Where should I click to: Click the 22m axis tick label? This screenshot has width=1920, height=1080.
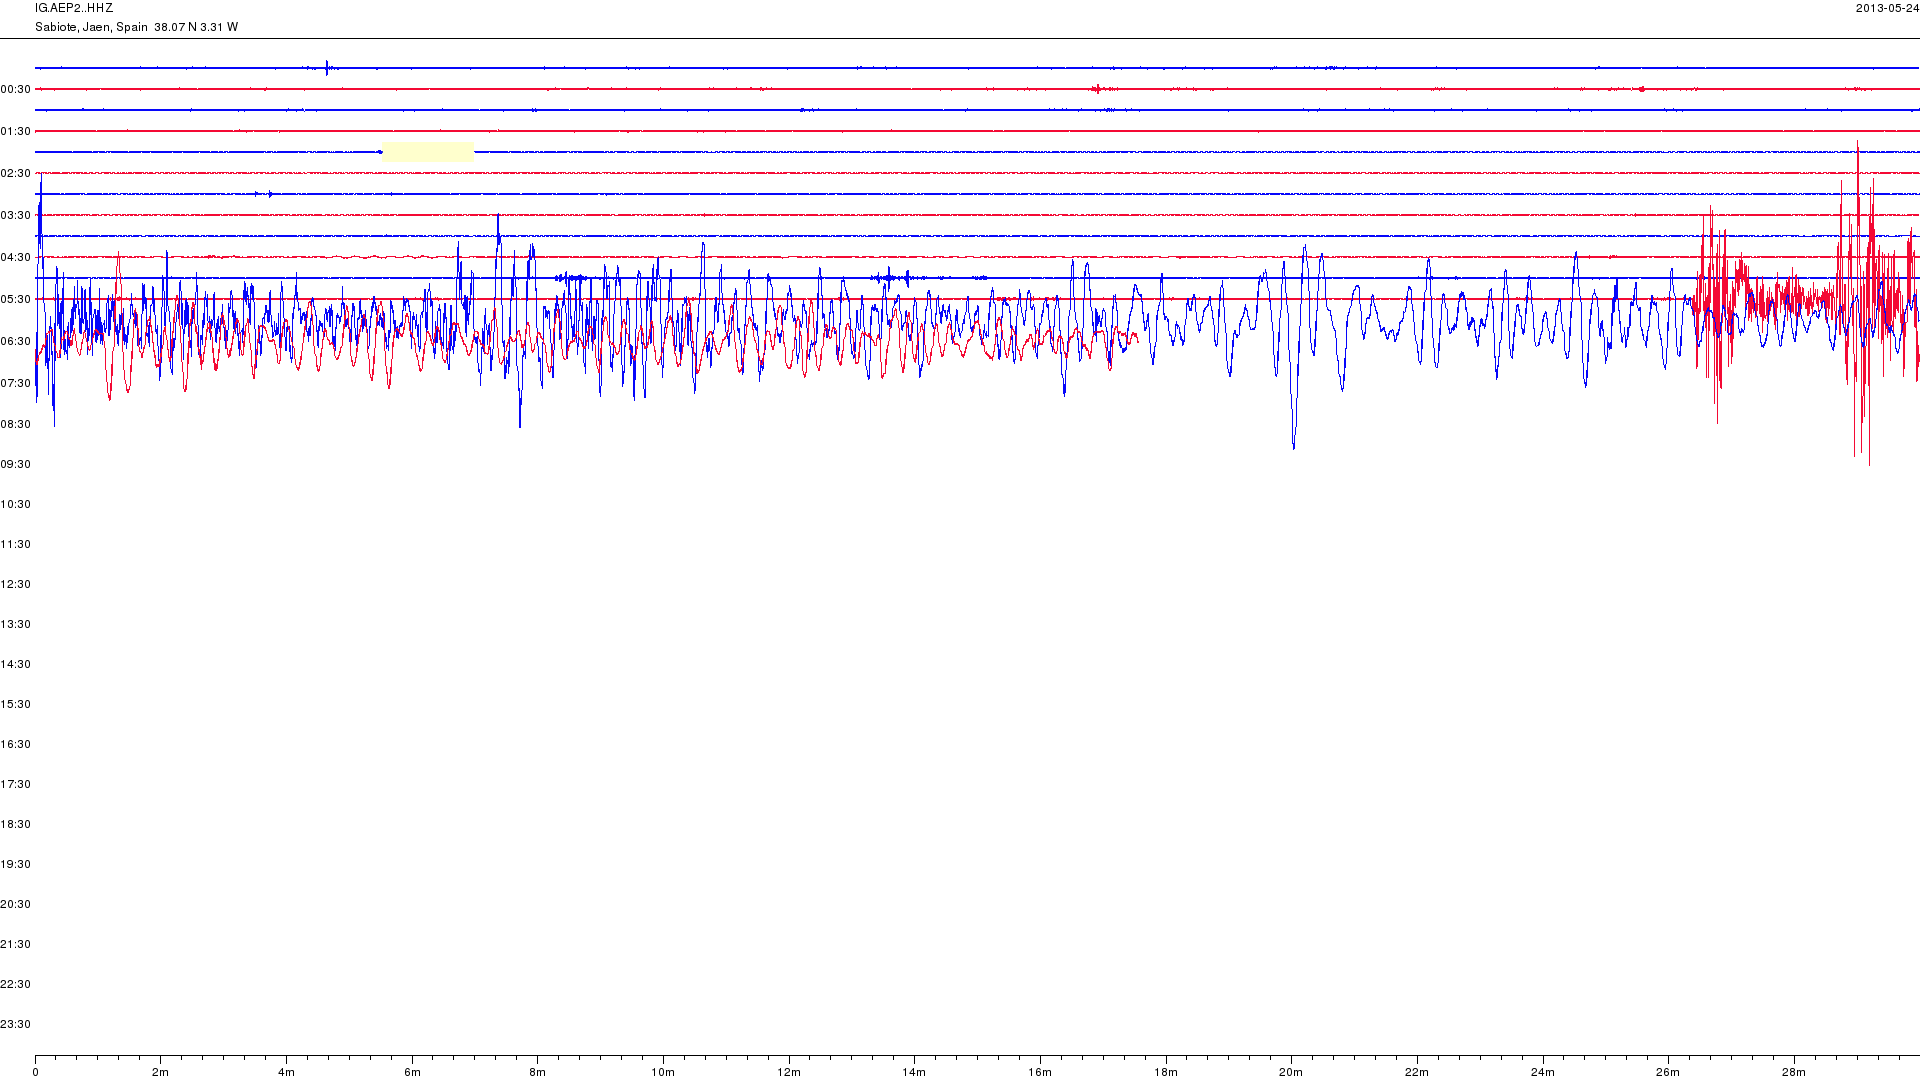(x=1417, y=1073)
